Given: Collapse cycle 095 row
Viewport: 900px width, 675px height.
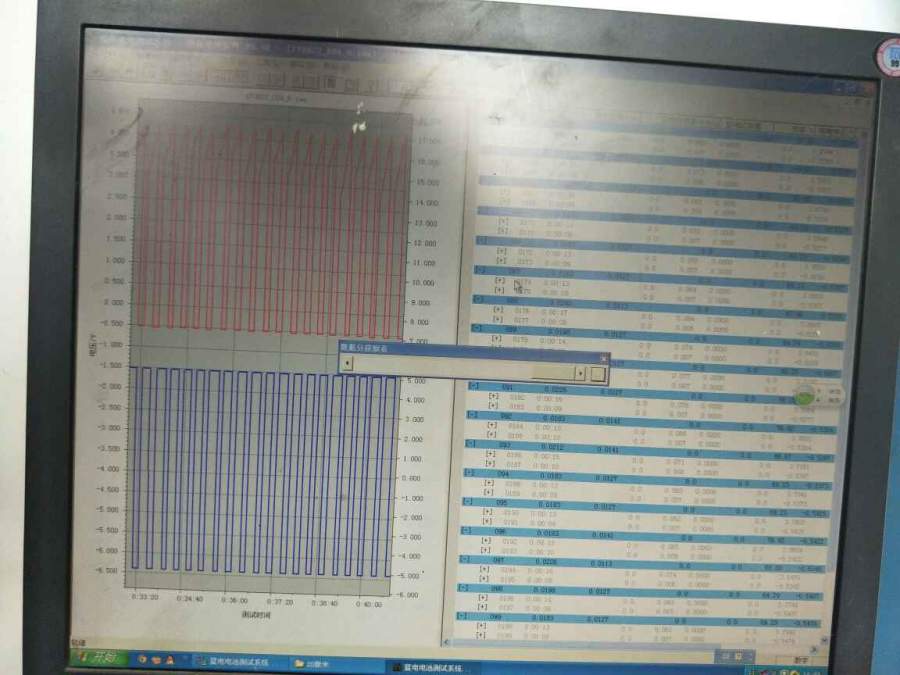Looking at the screenshot, I should (x=467, y=501).
